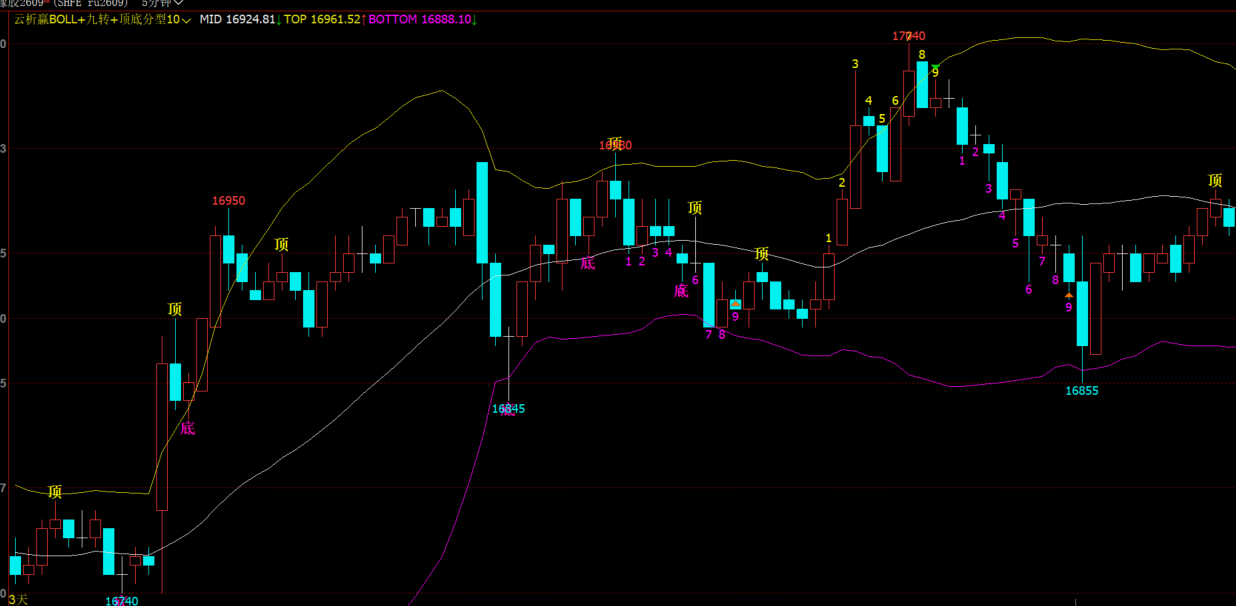Select the BOTTOM 16888.10 readout
The width and height of the screenshot is (1236, 606).
tap(420, 19)
